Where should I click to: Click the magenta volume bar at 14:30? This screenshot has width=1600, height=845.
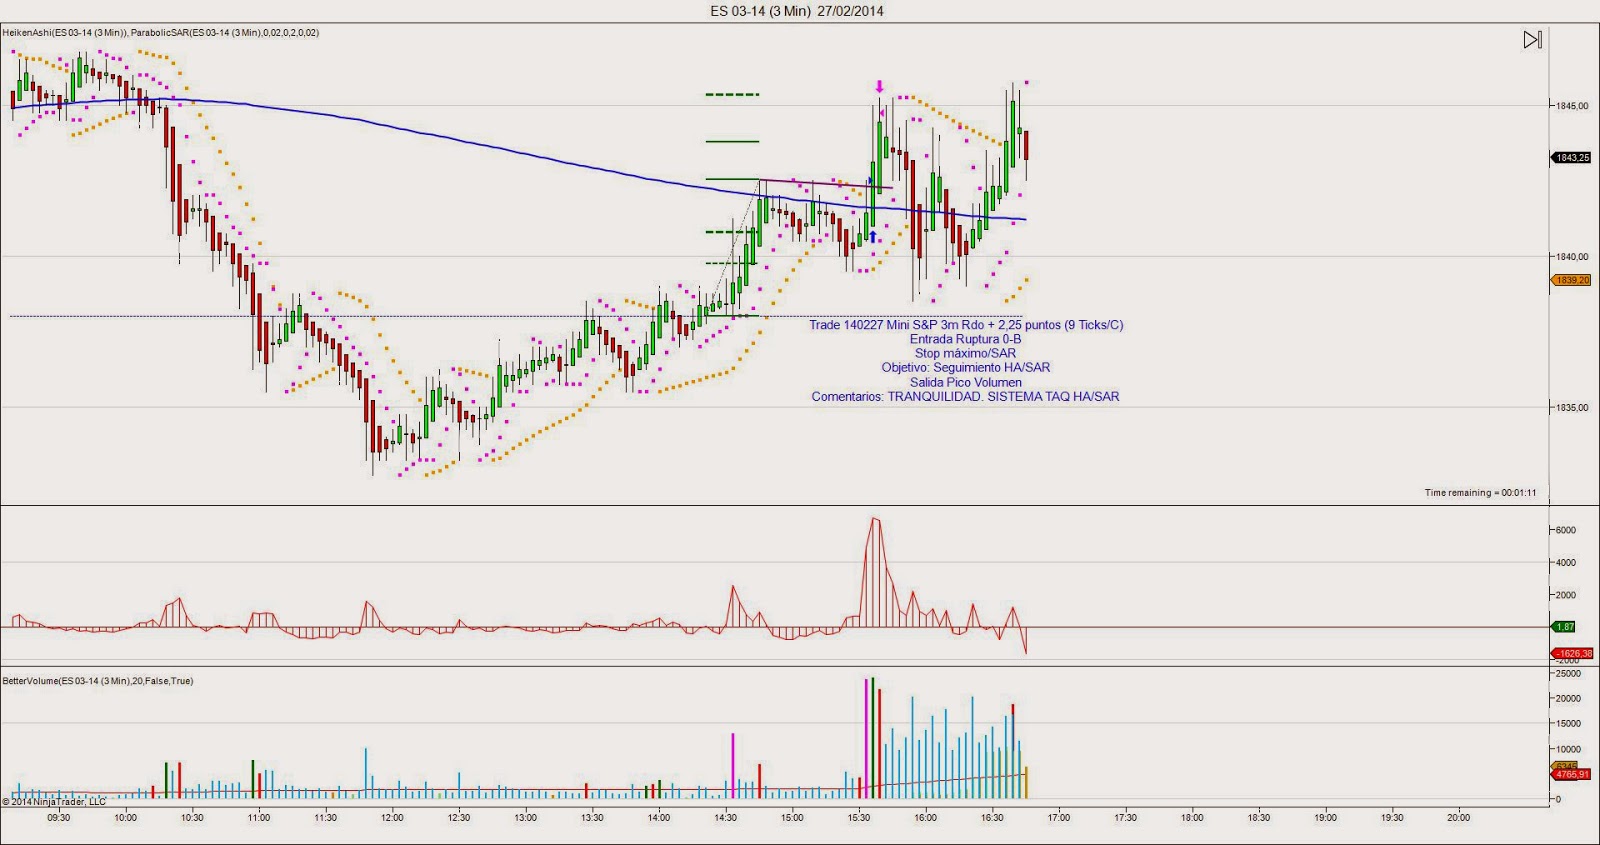[733, 765]
